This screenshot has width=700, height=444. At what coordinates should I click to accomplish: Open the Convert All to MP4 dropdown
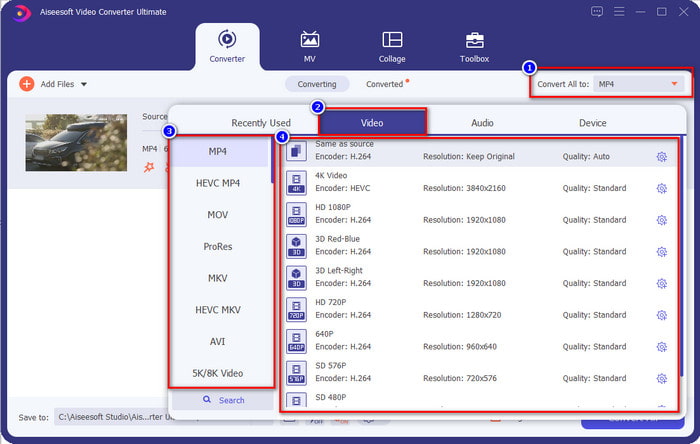(638, 84)
